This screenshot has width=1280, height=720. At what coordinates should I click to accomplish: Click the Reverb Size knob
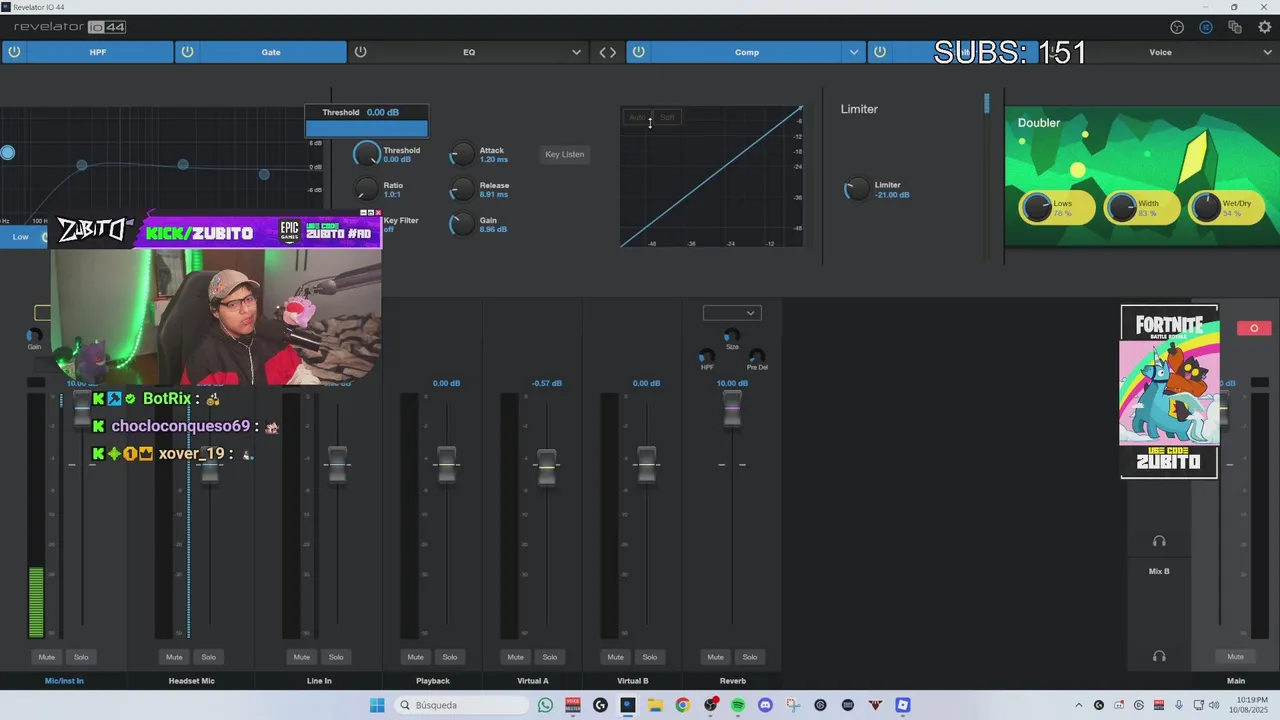(732, 335)
